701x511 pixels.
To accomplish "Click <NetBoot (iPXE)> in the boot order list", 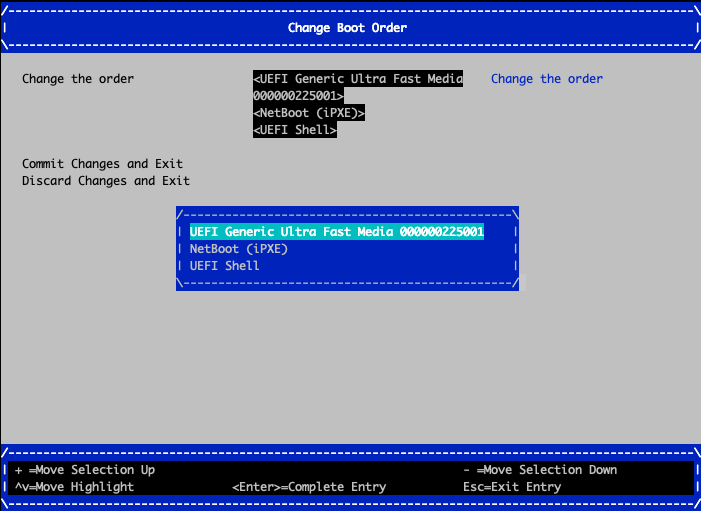I will (309, 113).
